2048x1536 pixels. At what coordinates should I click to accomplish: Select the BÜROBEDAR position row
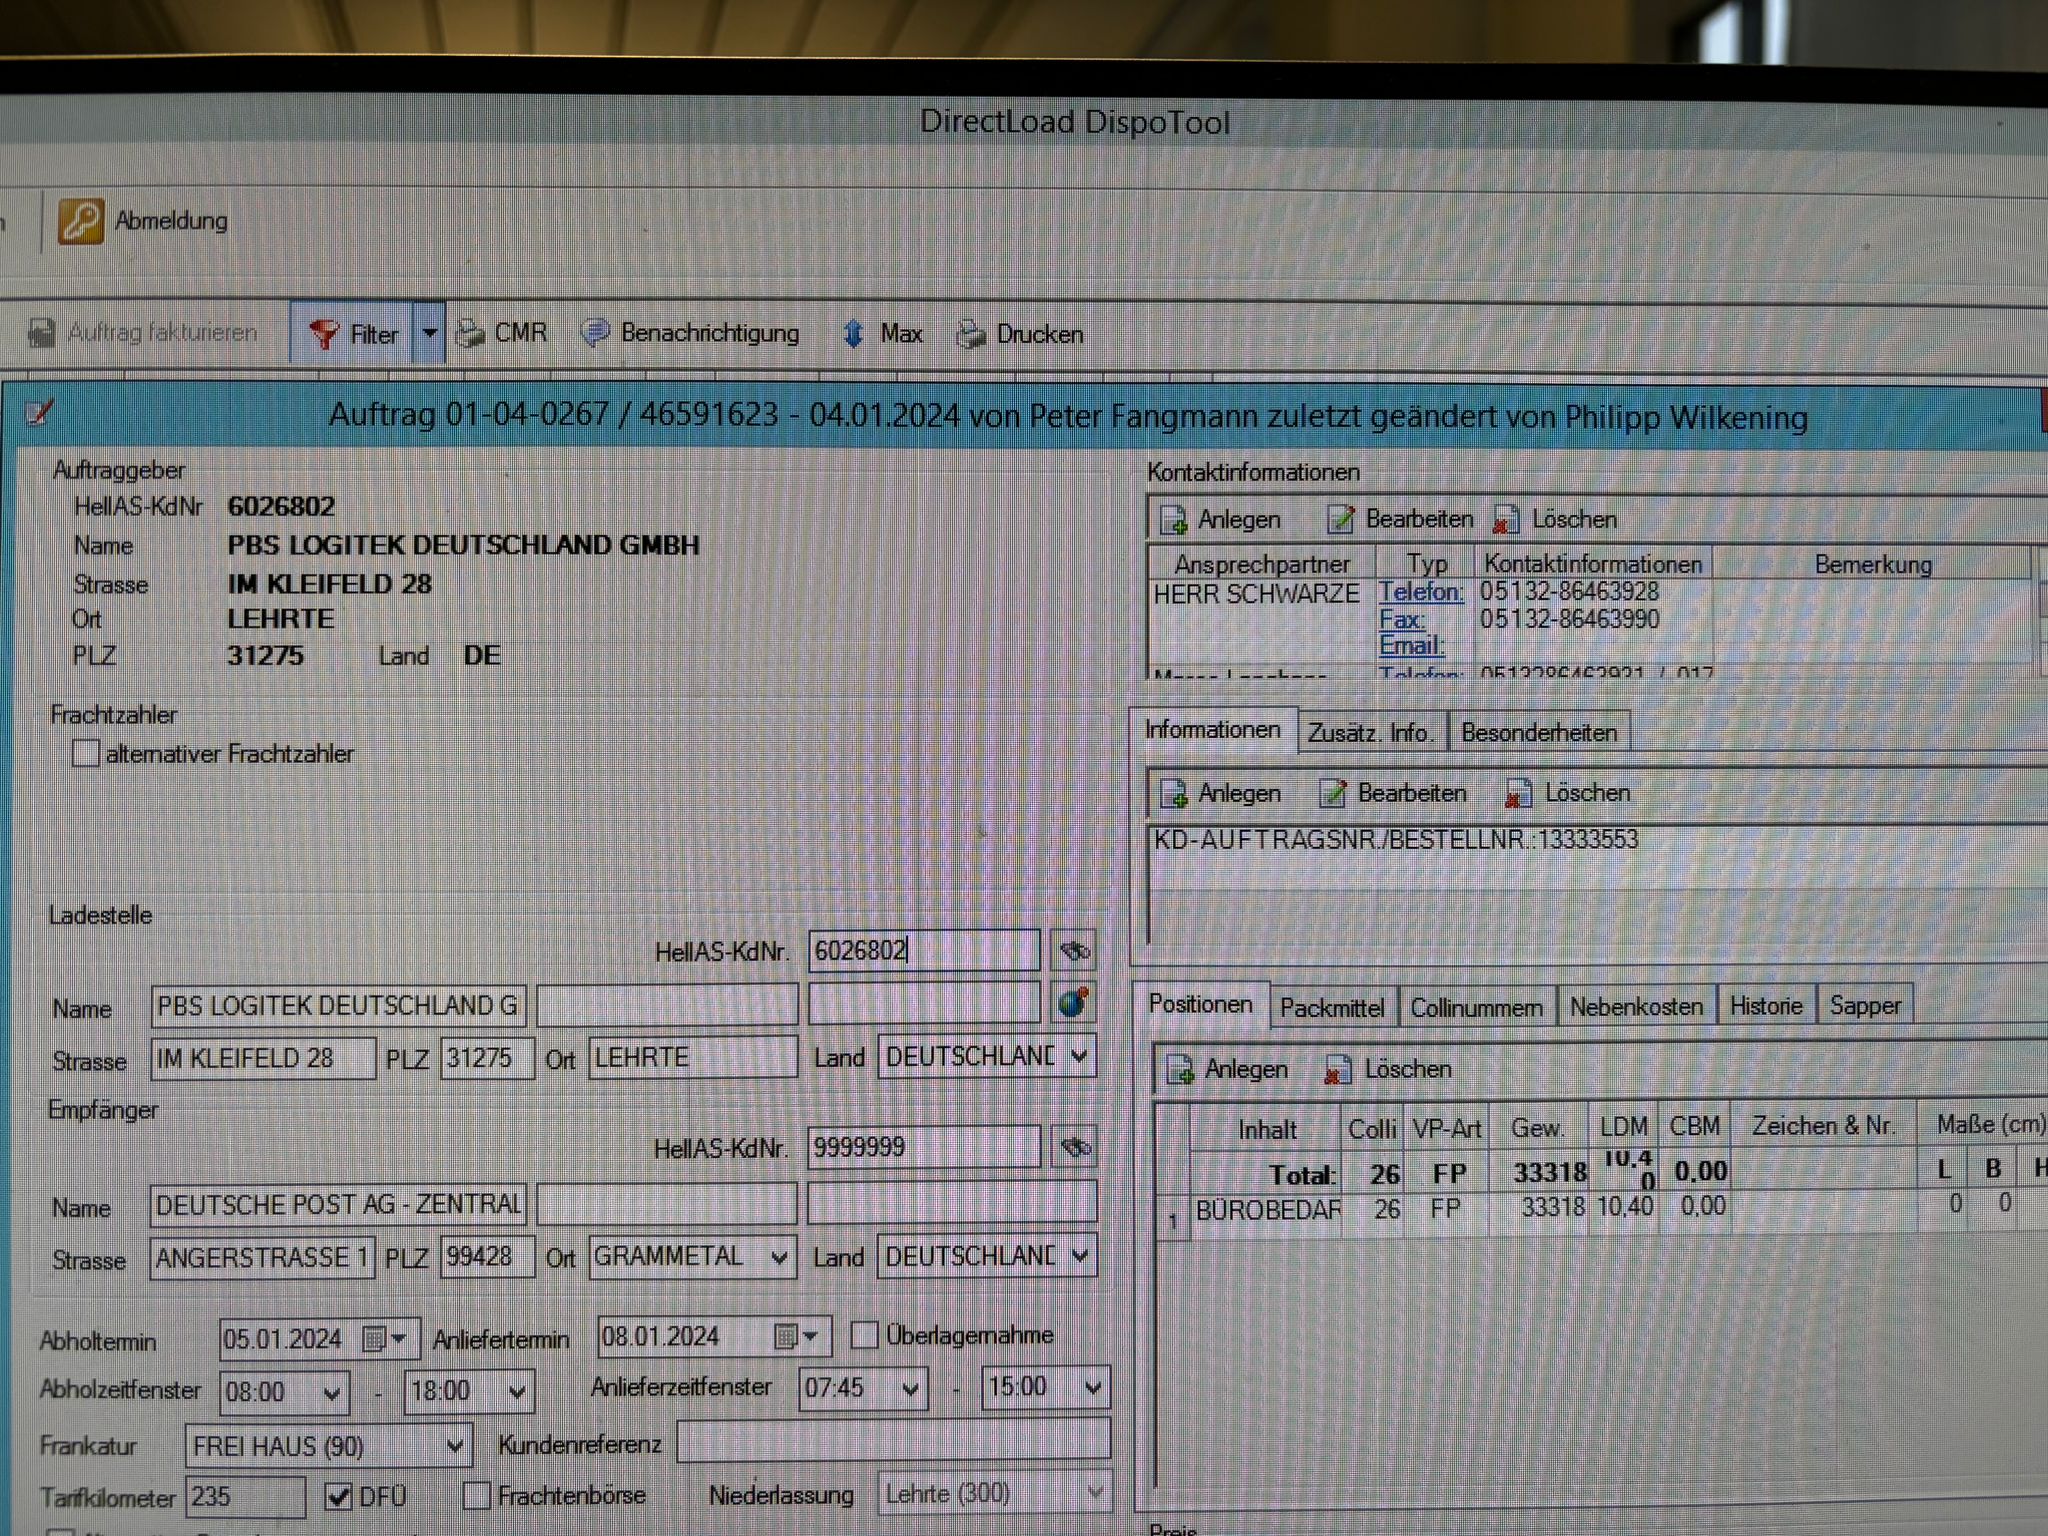click(x=1600, y=1208)
